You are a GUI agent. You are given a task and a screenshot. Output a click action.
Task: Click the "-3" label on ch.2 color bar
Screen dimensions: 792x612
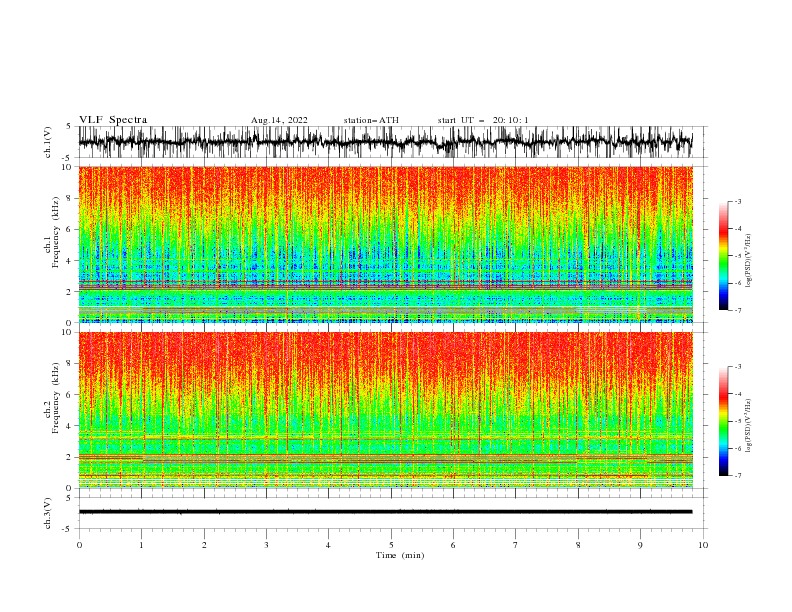click(737, 367)
